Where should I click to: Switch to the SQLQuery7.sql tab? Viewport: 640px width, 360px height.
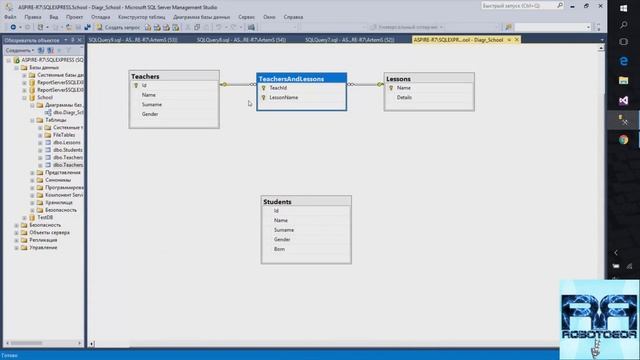[350, 40]
